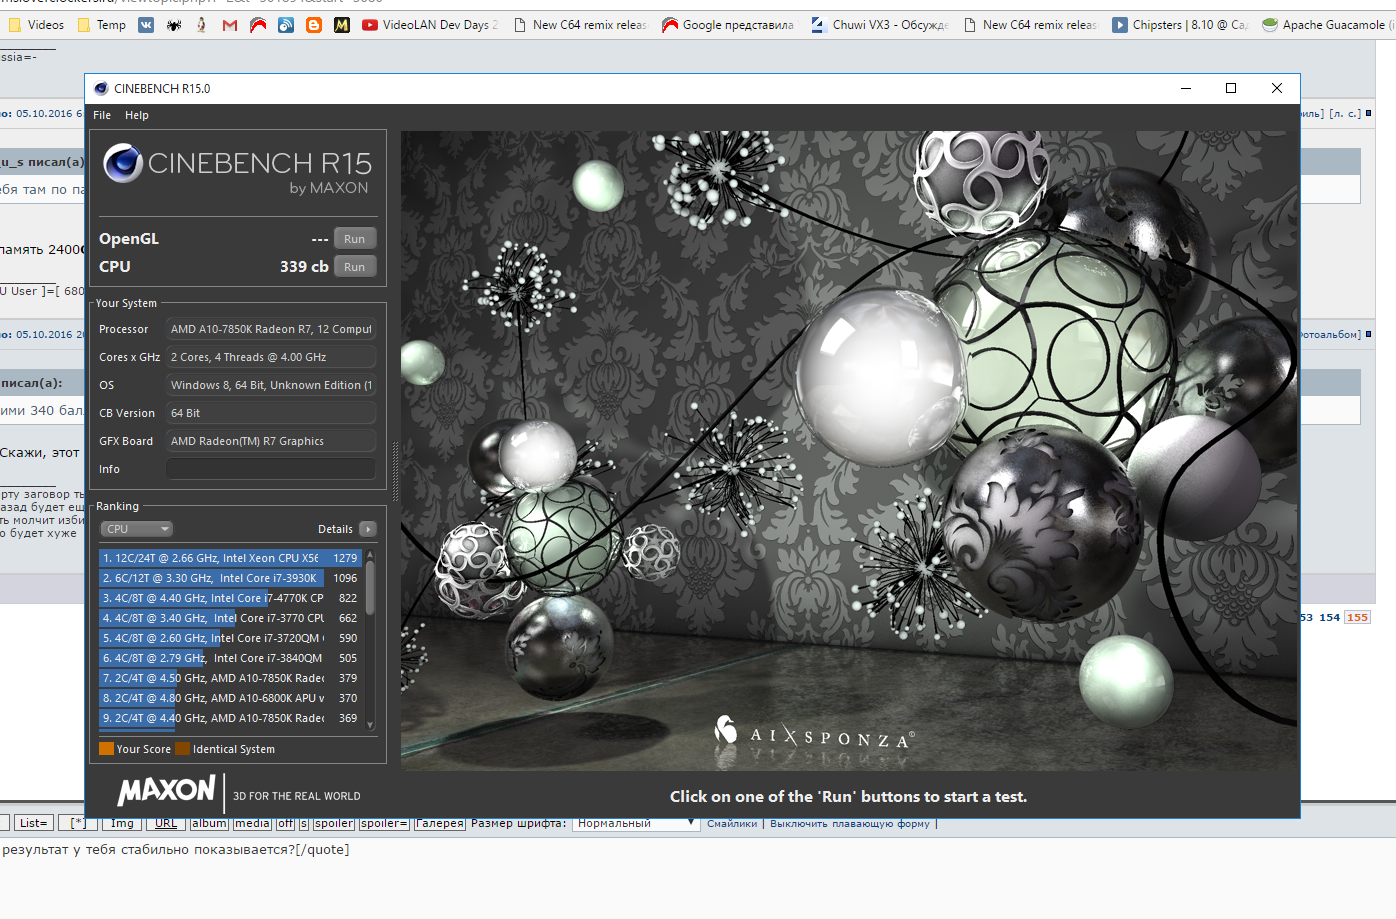
Task: Open the Смайлики link in forum editor
Action: (732, 824)
